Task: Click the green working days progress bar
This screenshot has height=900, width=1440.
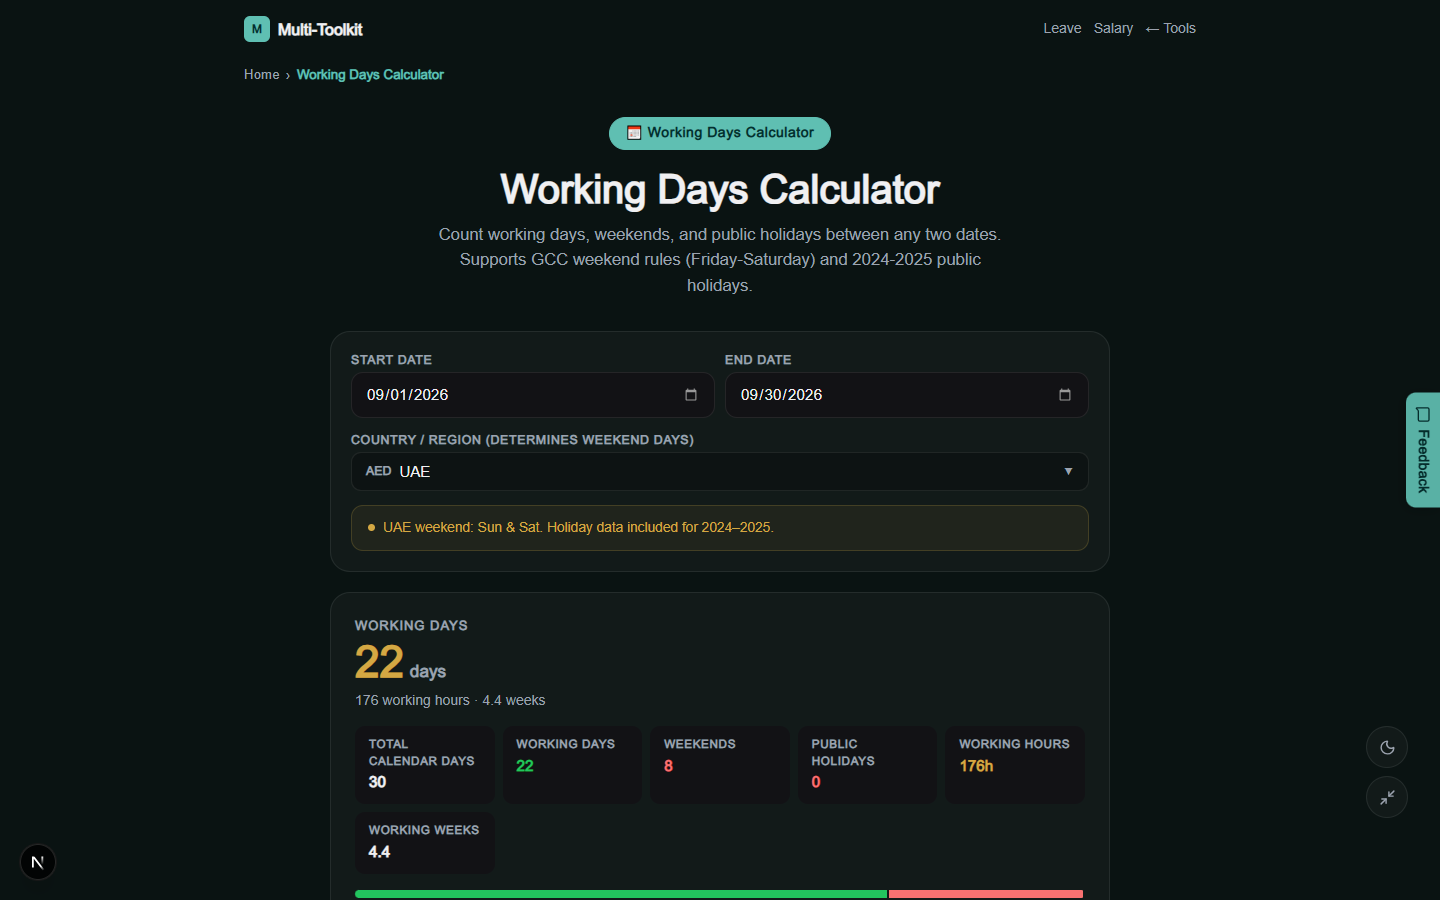Action: (621, 894)
